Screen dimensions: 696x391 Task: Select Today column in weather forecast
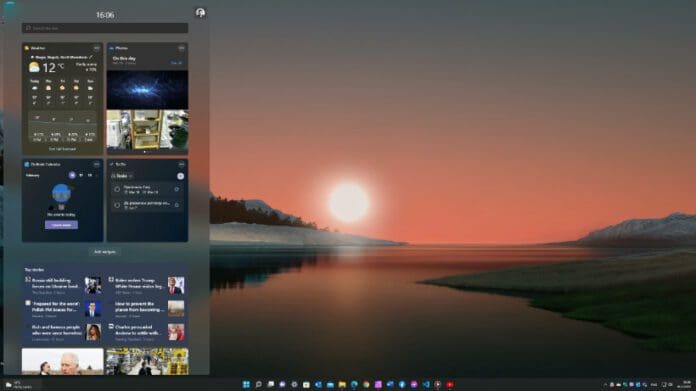coord(35,92)
